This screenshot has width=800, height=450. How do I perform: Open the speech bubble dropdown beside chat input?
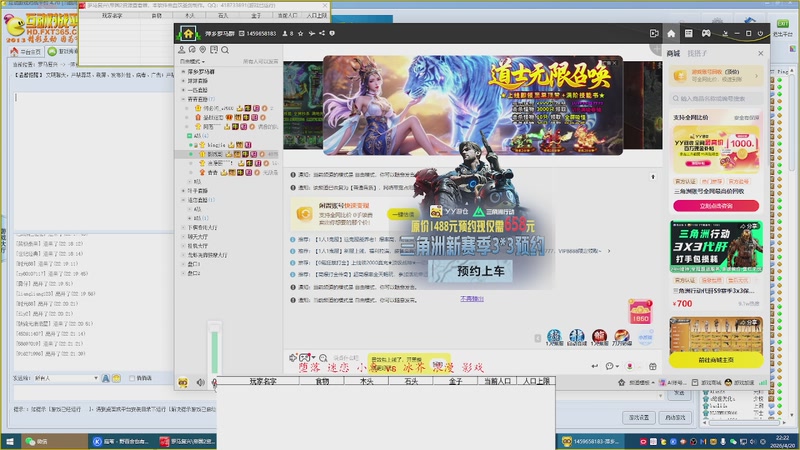tap(612, 366)
